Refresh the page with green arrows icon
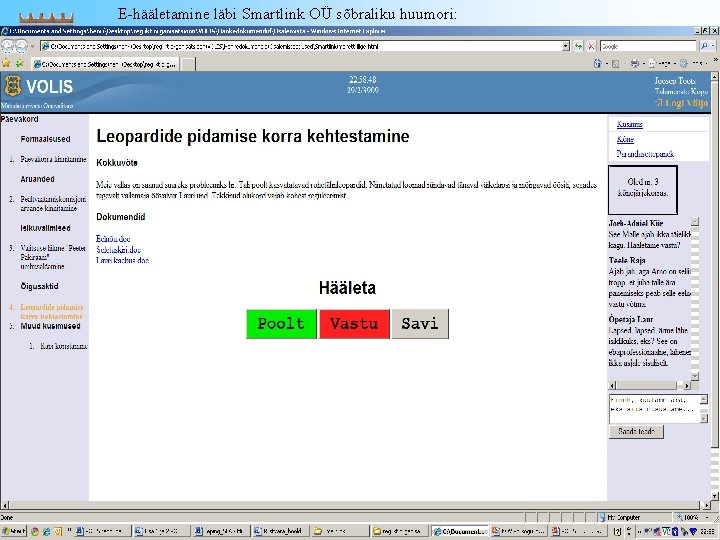This screenshot has width=720, height=540. [578, 46]
